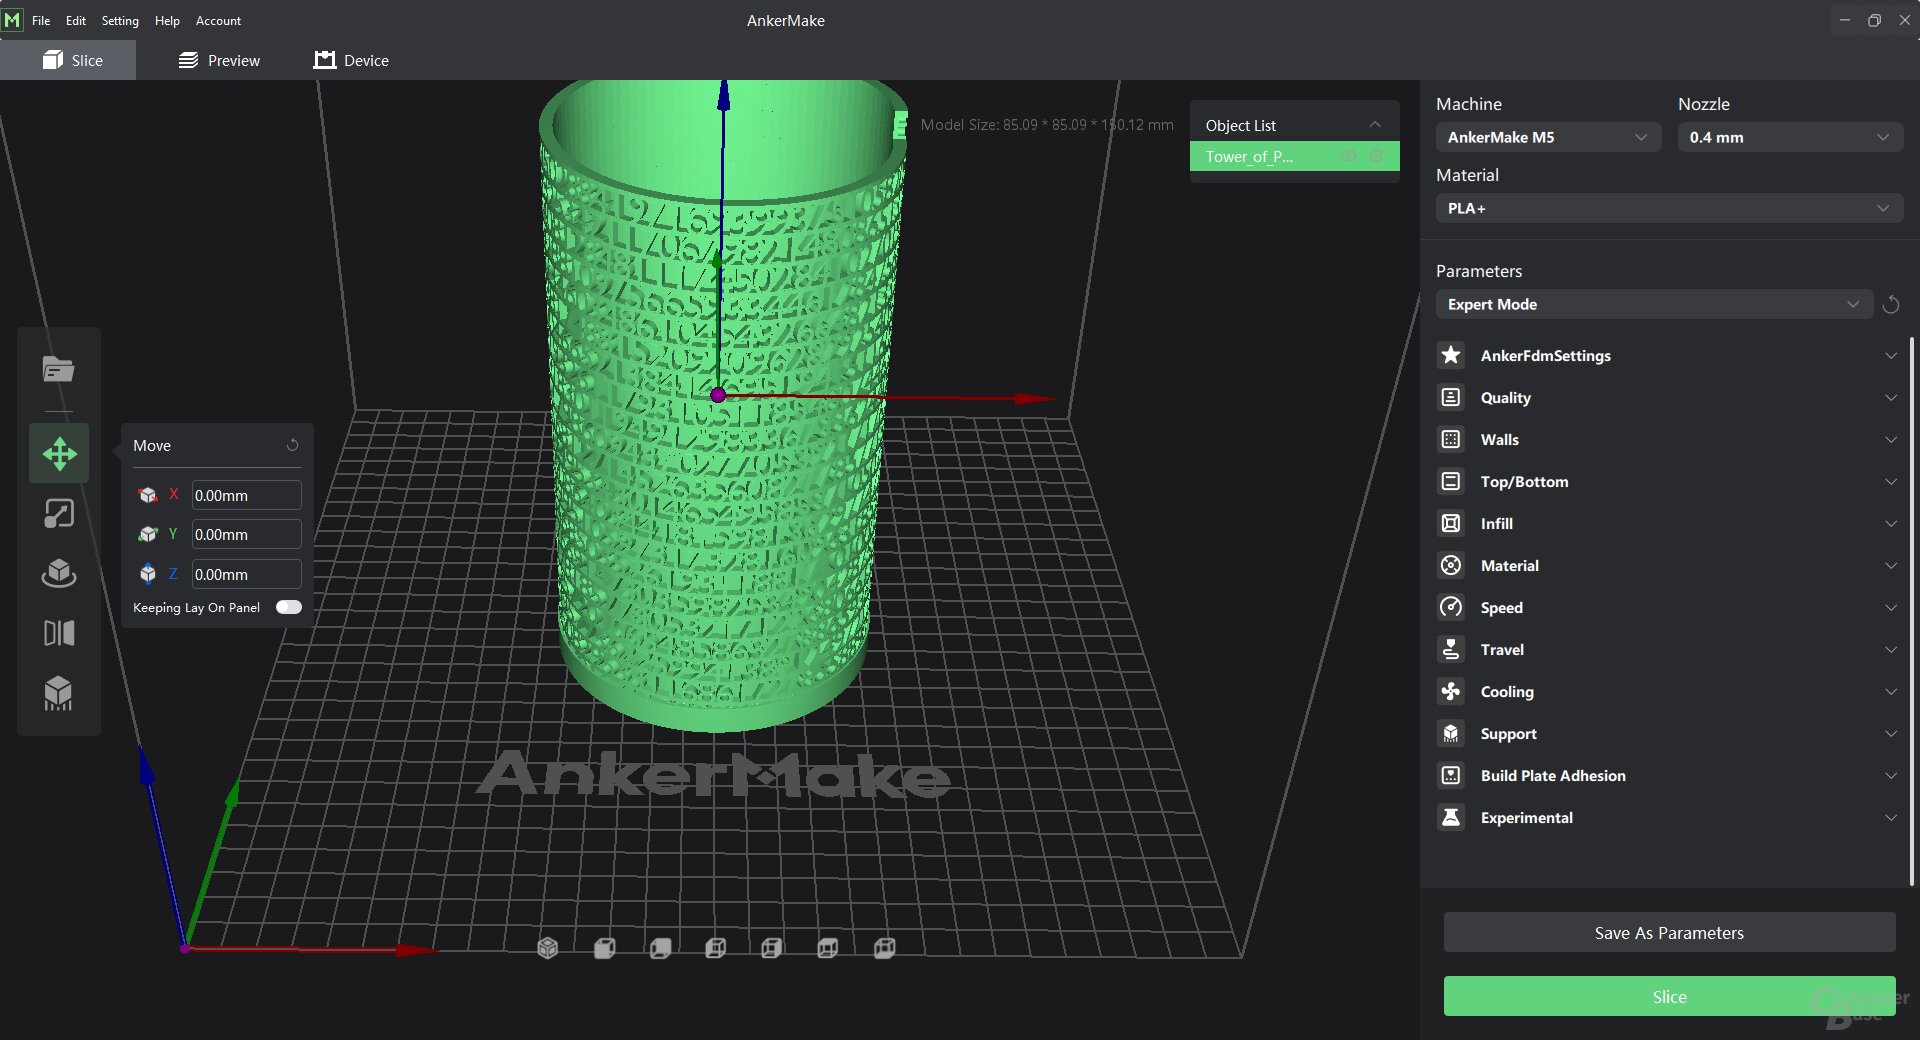Toggle the Keeping Lay On Panel switch
The width and height of the screenshot is (1920, 1040).
click(288, 607)
